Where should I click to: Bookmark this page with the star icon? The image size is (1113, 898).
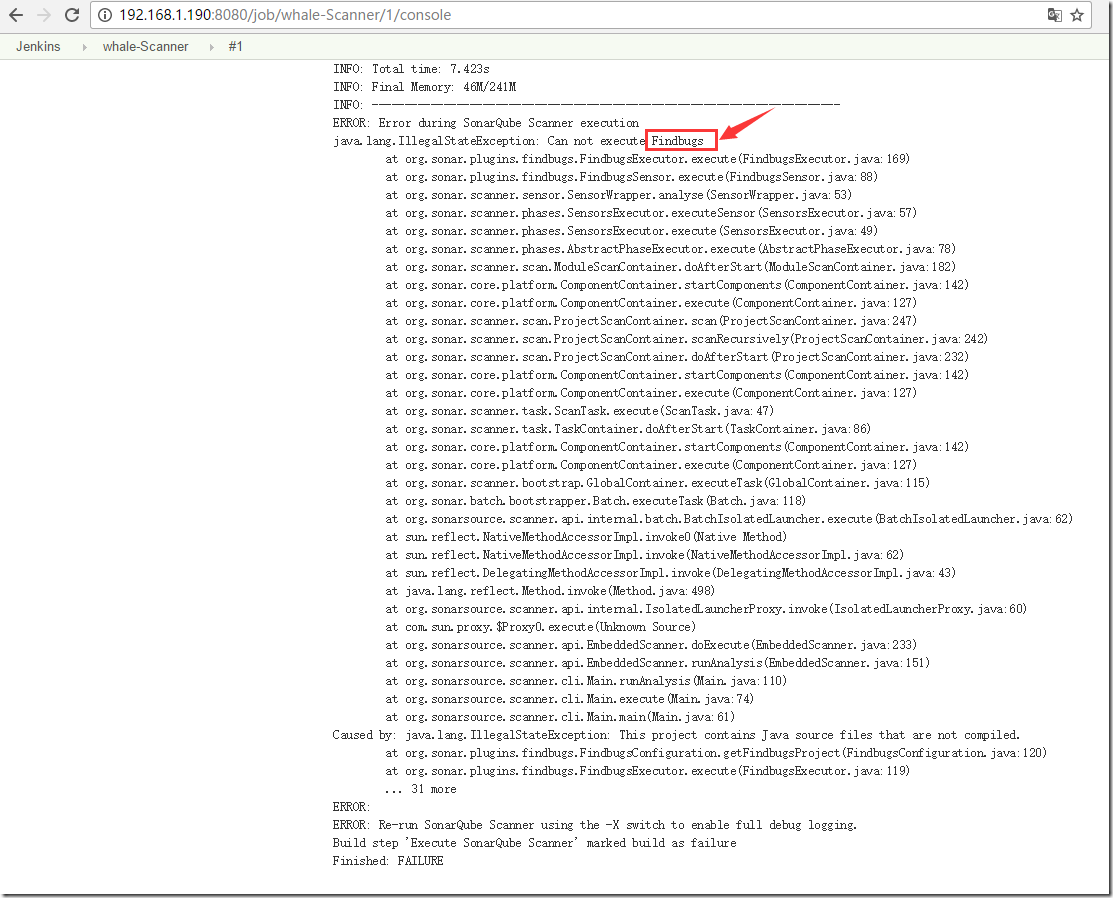[1077, 15]
